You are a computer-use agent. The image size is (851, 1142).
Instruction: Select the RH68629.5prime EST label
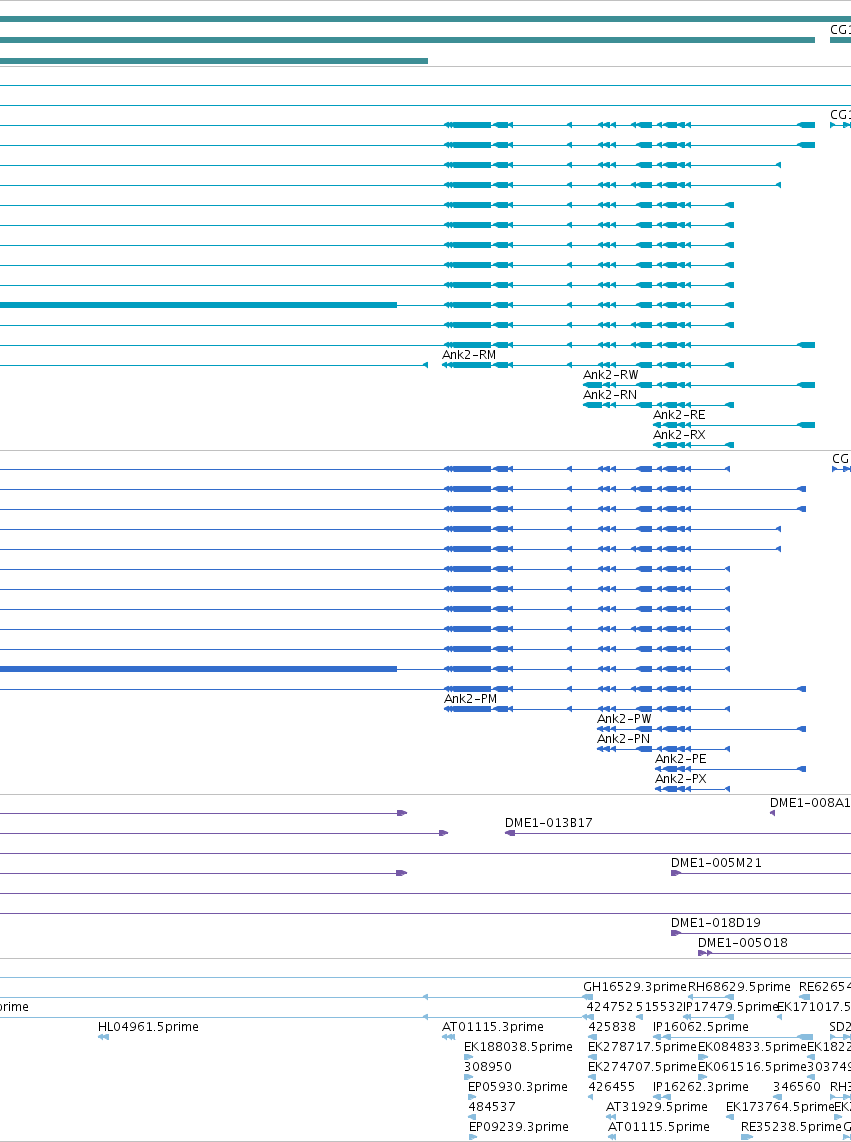click(740, 987)
